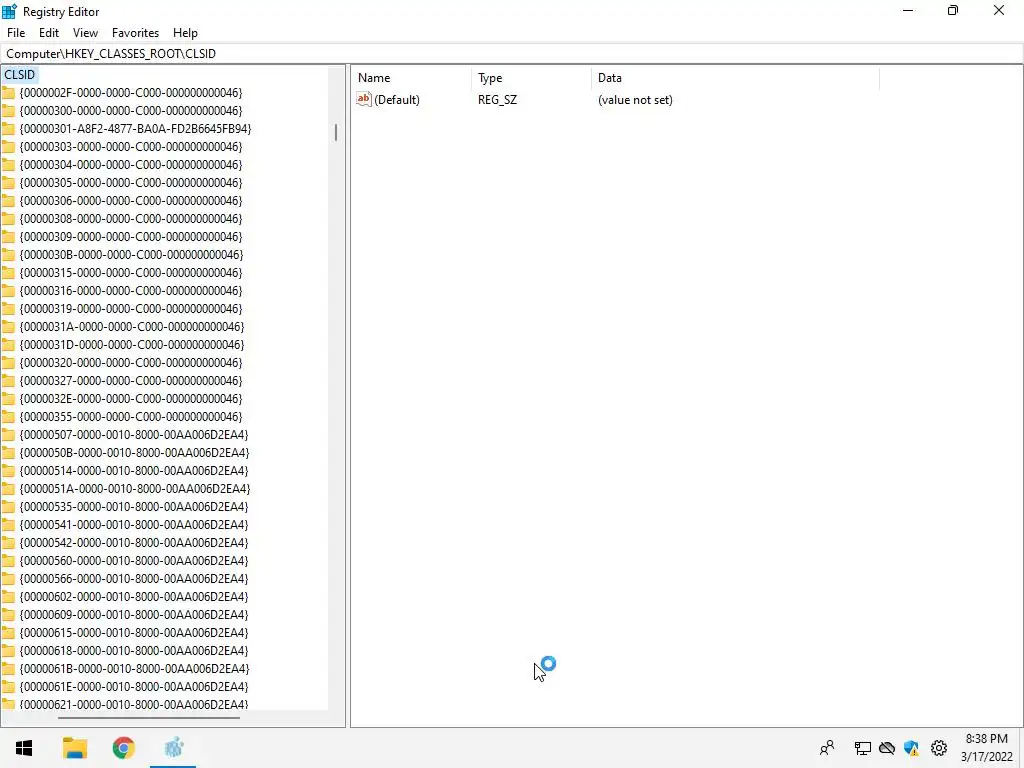
Task: Select key {00000542-0000-0010-8000-00AA006D2EA4}
Action: [134, 543]
